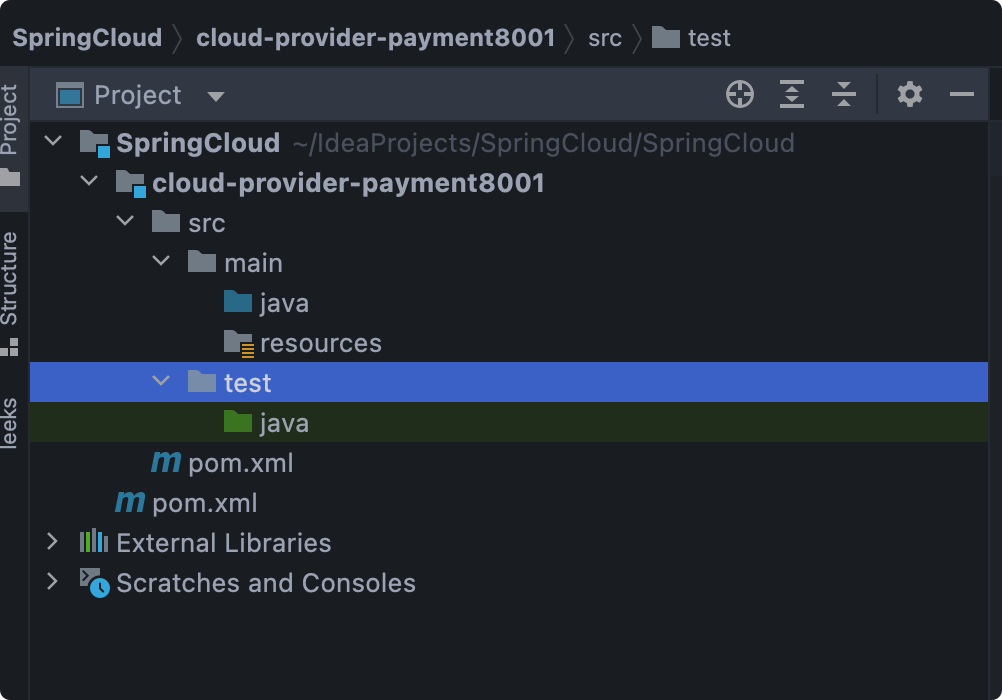Click the Select Opened File target icon
The width and height of the screenshot is (1002, 700).
tap(739, 95)
